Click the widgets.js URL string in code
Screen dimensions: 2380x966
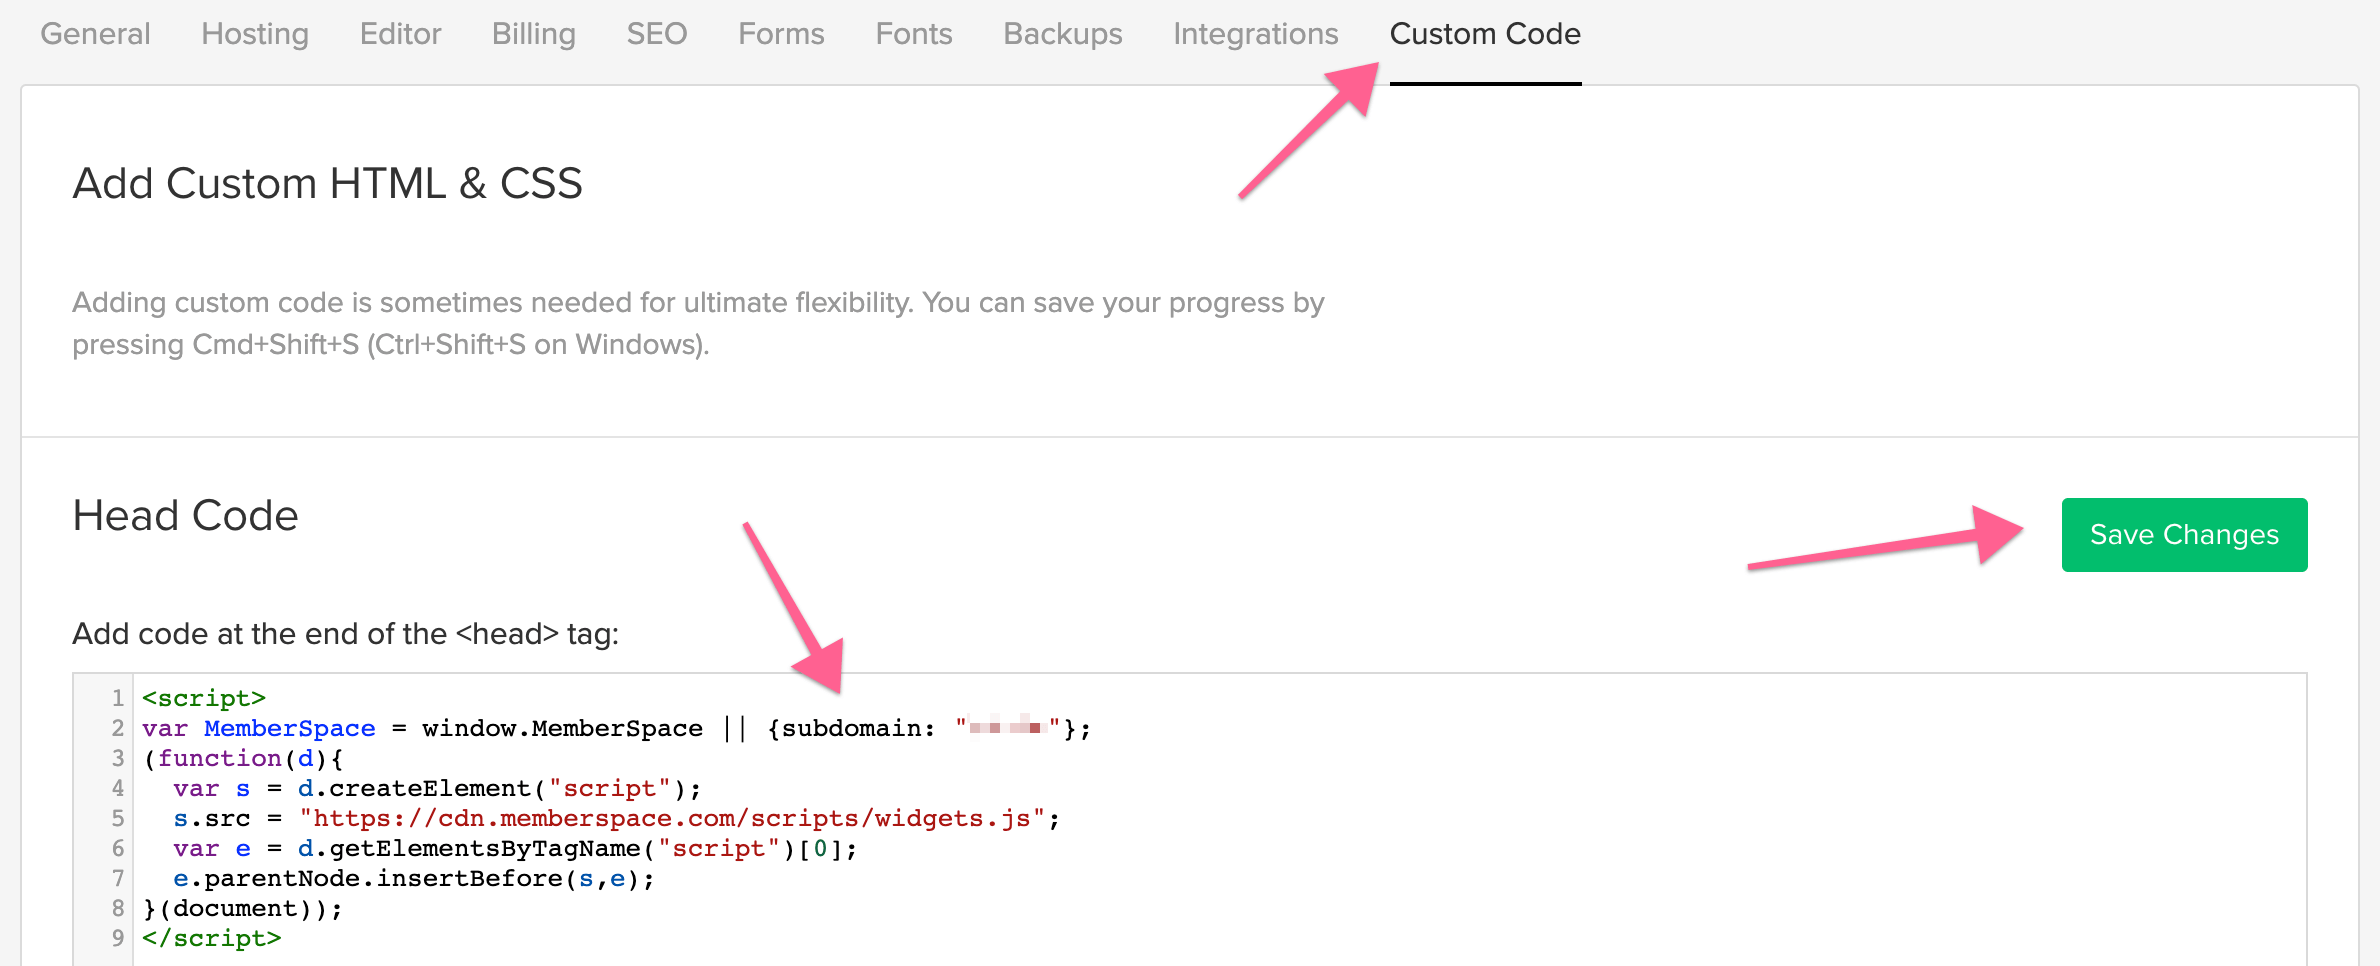tap(672, 818)
